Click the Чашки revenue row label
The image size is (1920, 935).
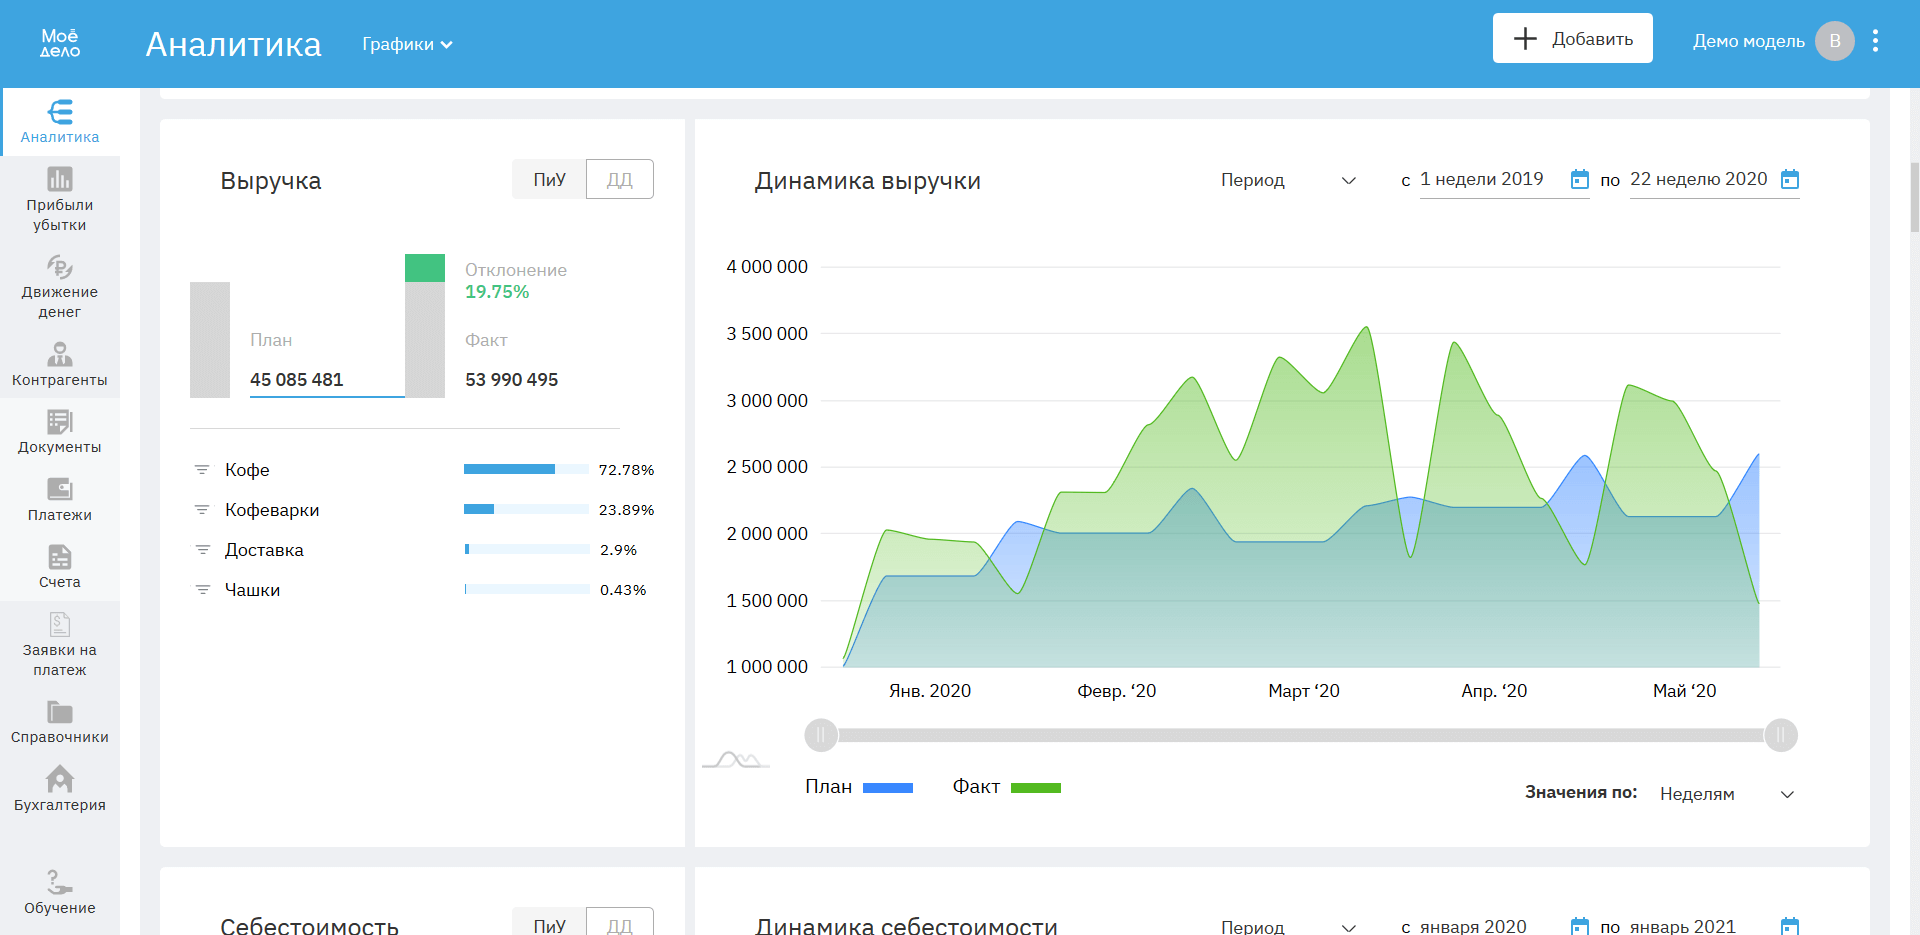[252, 590]
